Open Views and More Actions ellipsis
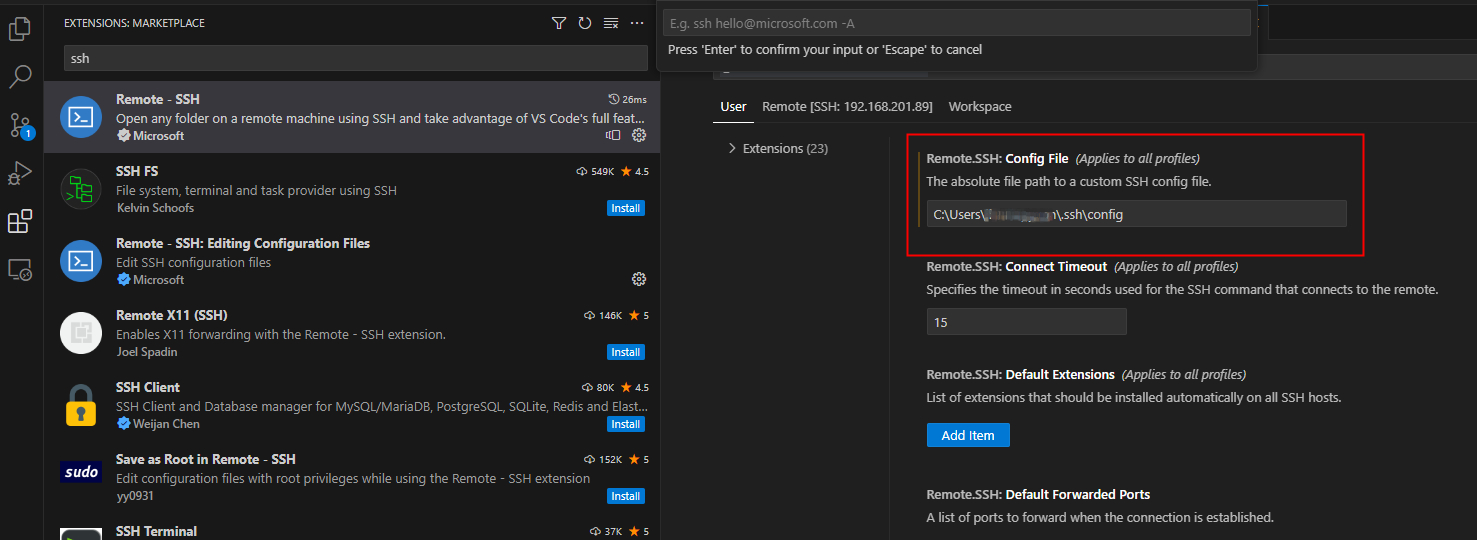 (x=637, y=23)
